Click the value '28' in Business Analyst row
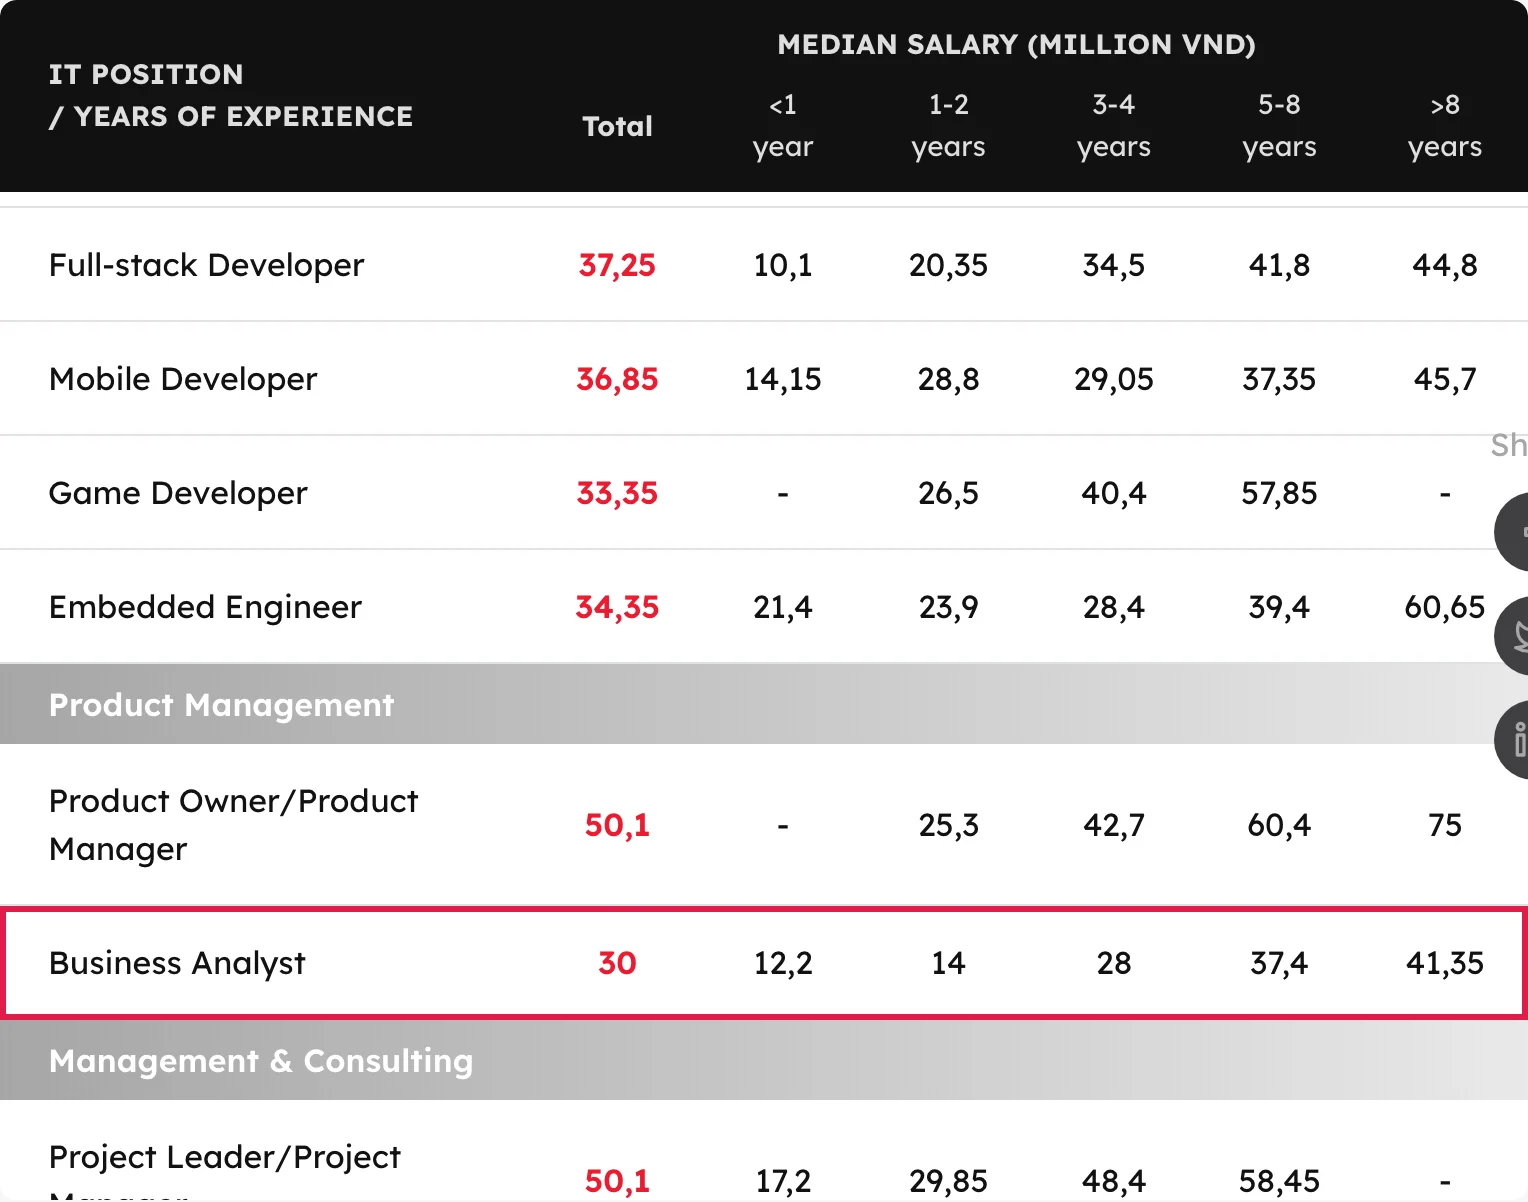This screenshot has height=1202, width=1528. coord(1114,963)
